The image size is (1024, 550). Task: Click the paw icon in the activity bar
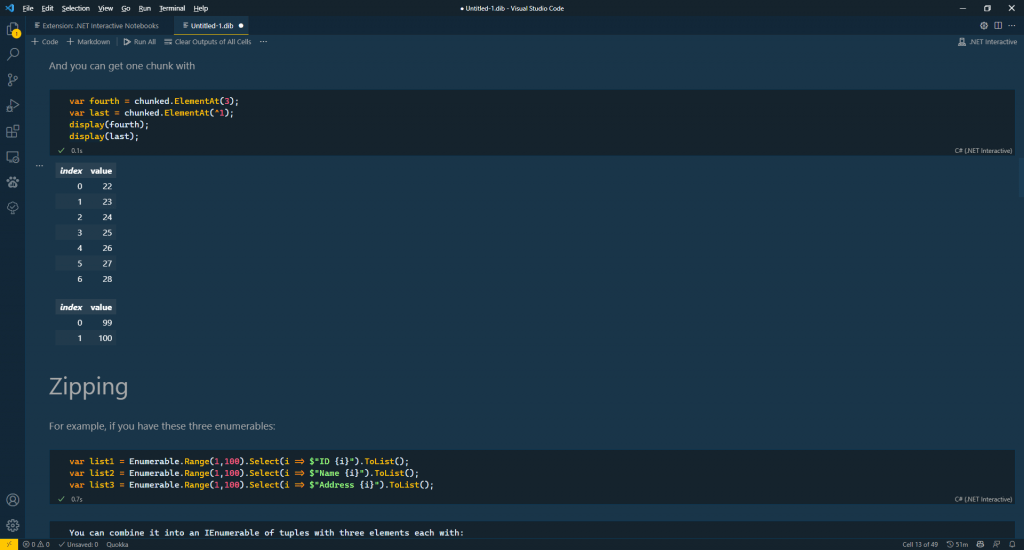click(12, 182)
